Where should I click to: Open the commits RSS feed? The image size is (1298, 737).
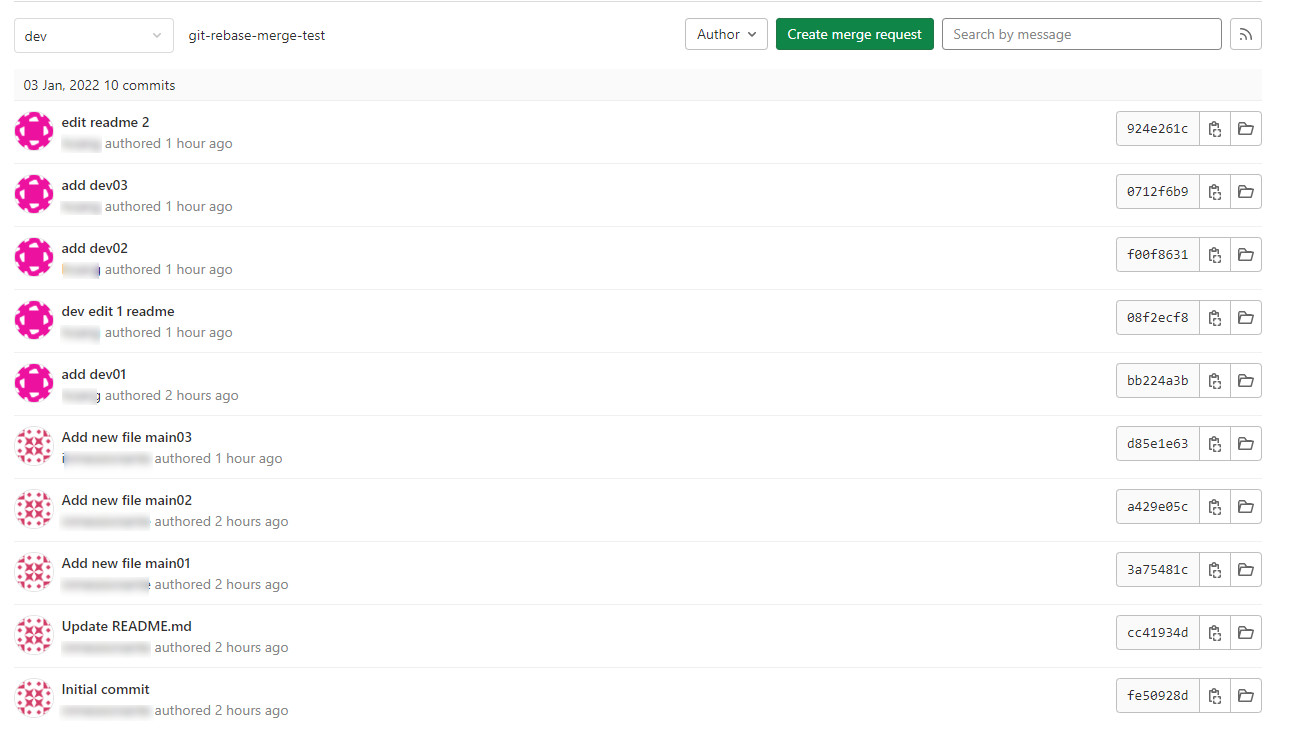tap(1246, 34)
